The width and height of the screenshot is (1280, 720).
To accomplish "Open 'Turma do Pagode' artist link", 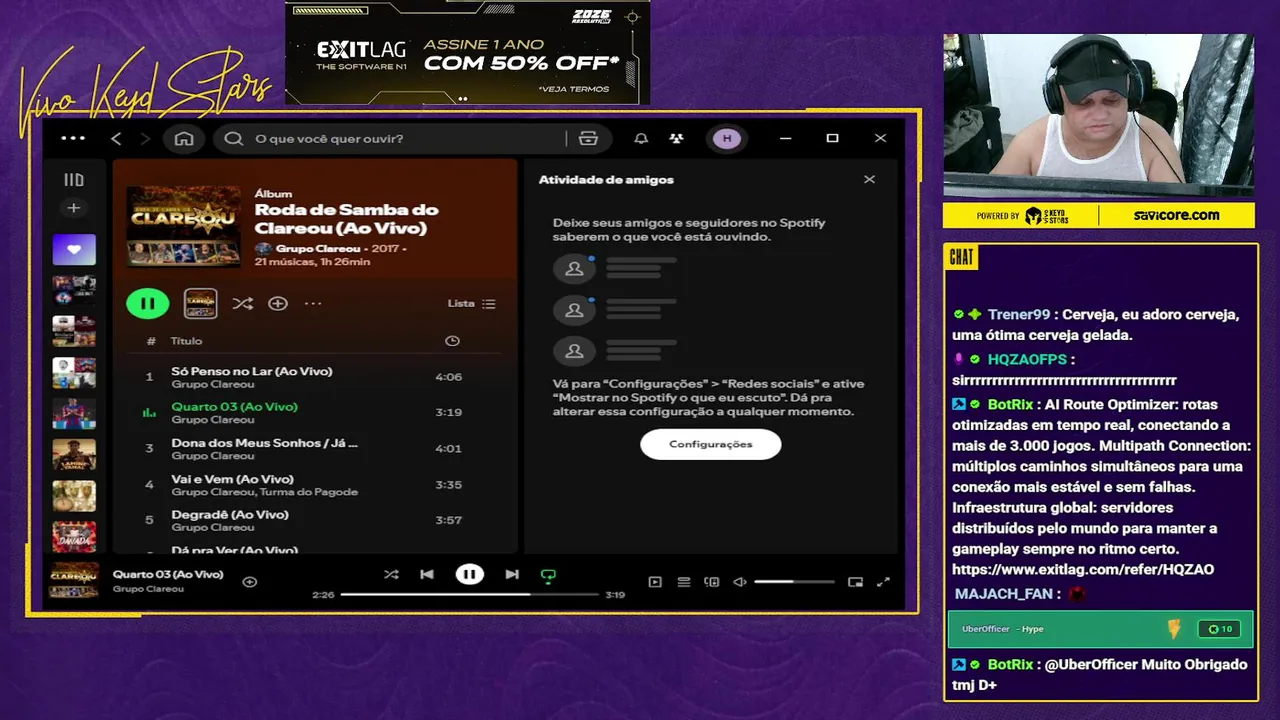I will tap(309, 492).
